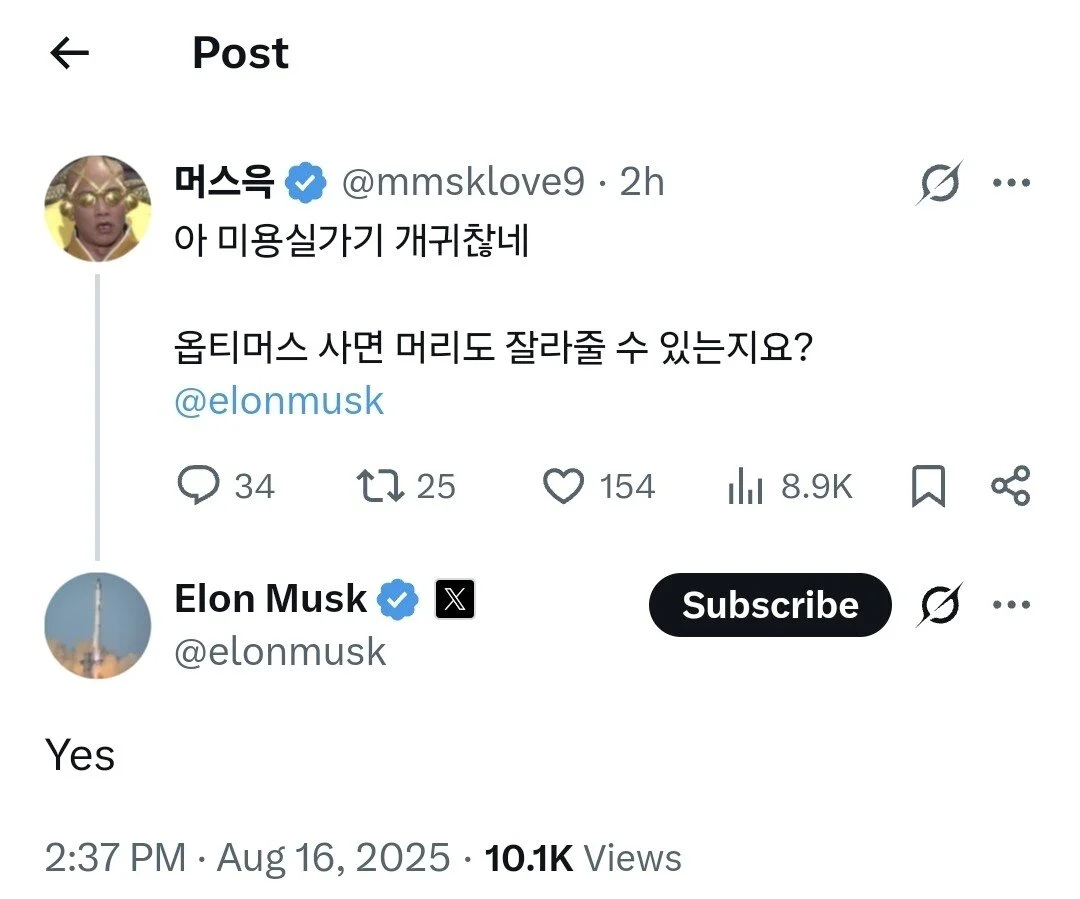Open 머스욱's profile picture
This screenshot has height=899, width=1080.
(97, 209)
